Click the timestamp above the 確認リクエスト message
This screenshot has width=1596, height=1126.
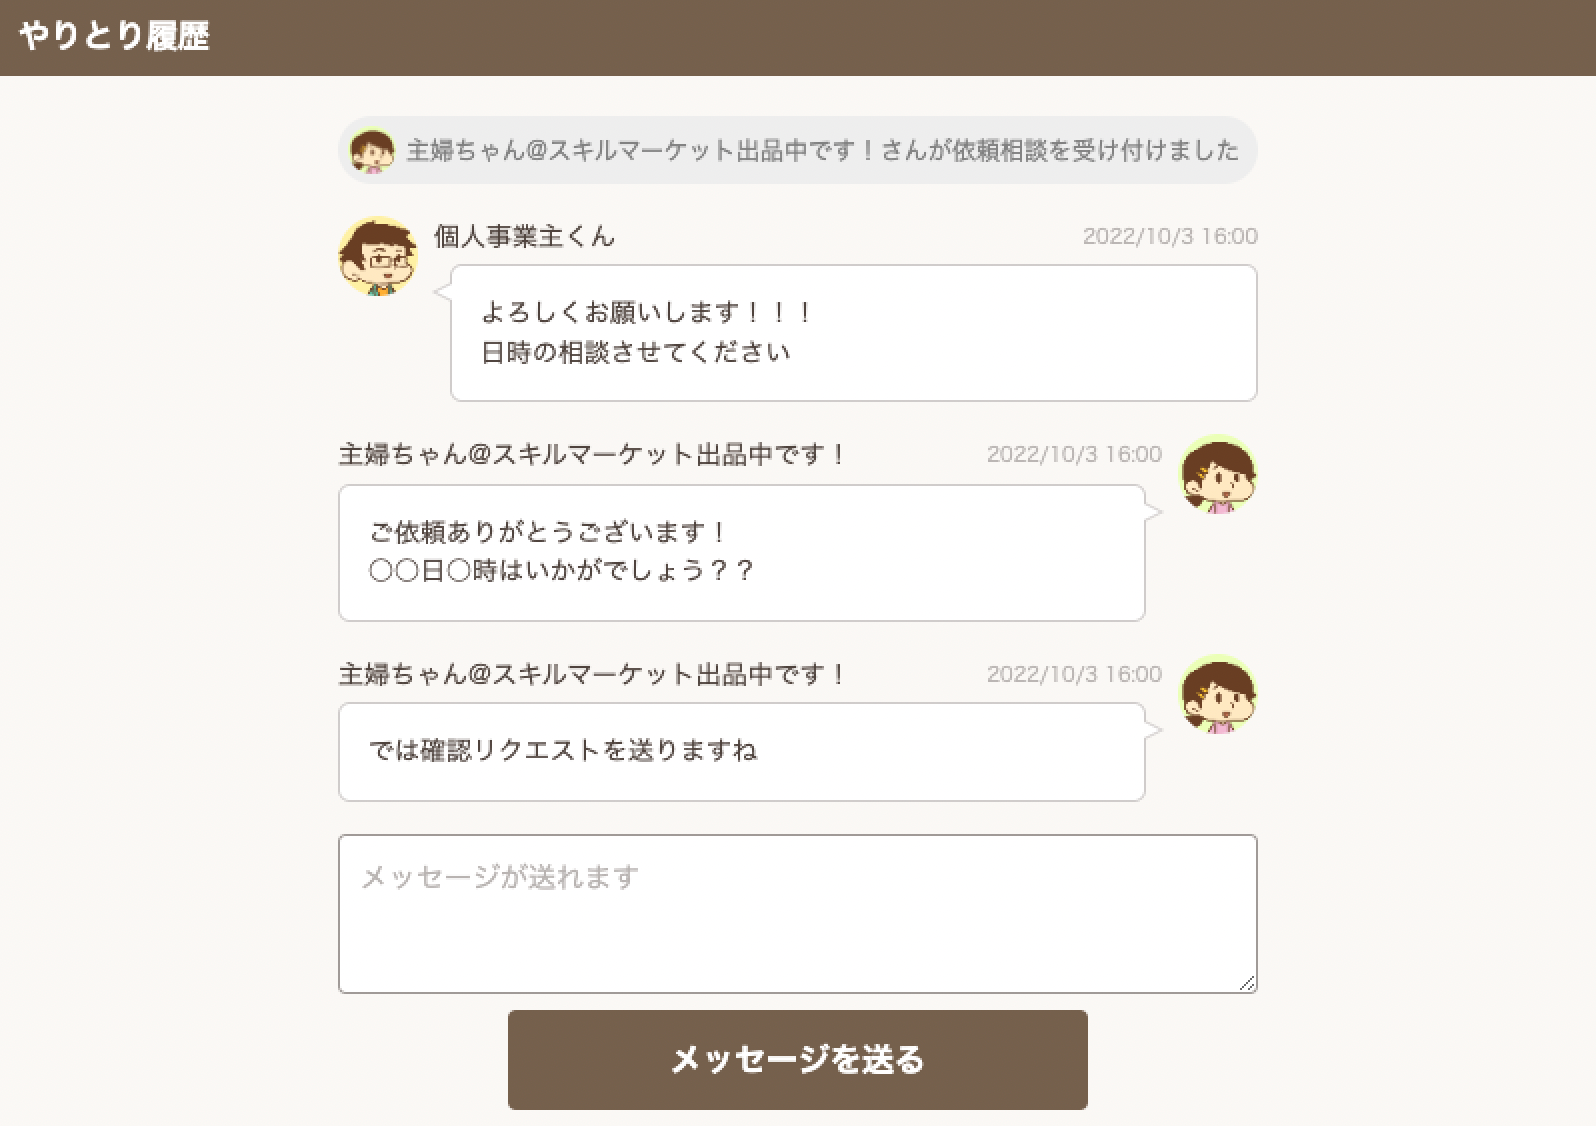coord(1073,675)
